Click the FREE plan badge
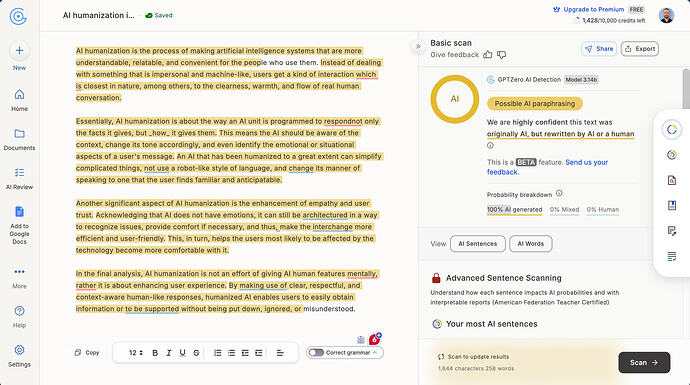 click(x=636, y=9)
